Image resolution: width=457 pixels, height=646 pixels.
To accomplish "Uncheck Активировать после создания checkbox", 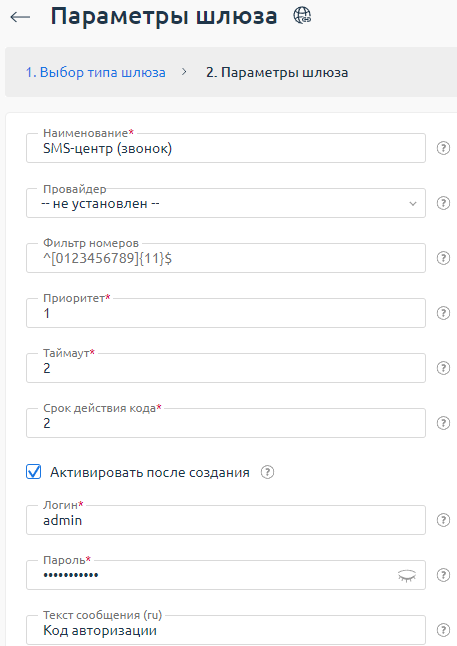I will (33, 472).
